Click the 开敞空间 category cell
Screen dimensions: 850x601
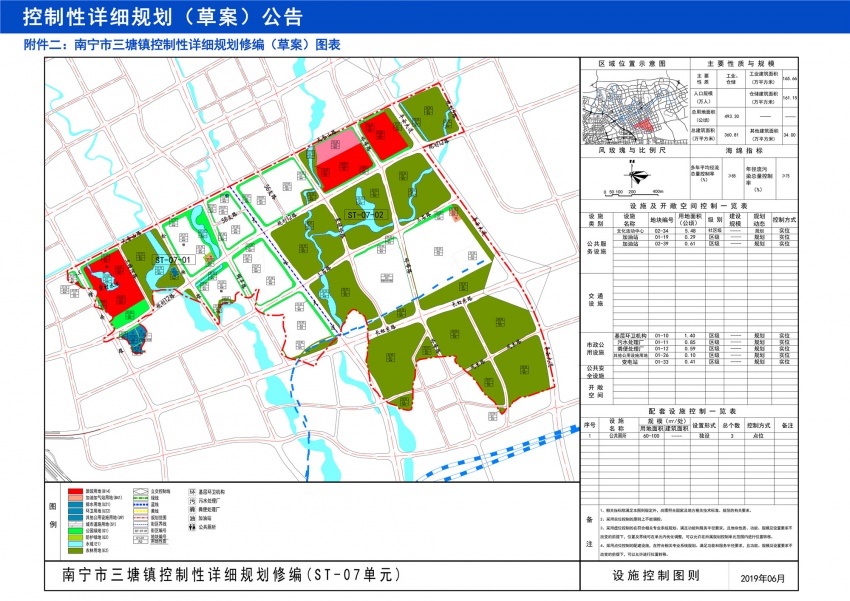point(596,391)
